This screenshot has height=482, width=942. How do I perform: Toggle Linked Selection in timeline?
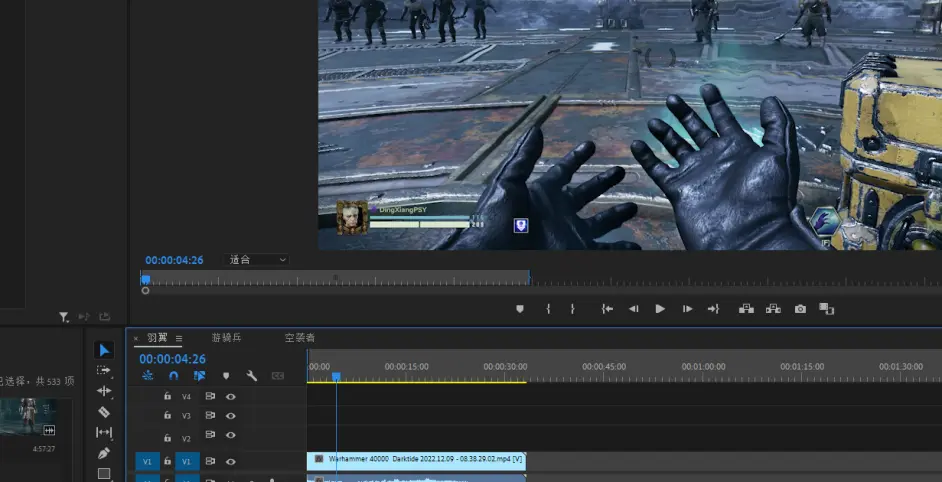click(x=199, y=376)
